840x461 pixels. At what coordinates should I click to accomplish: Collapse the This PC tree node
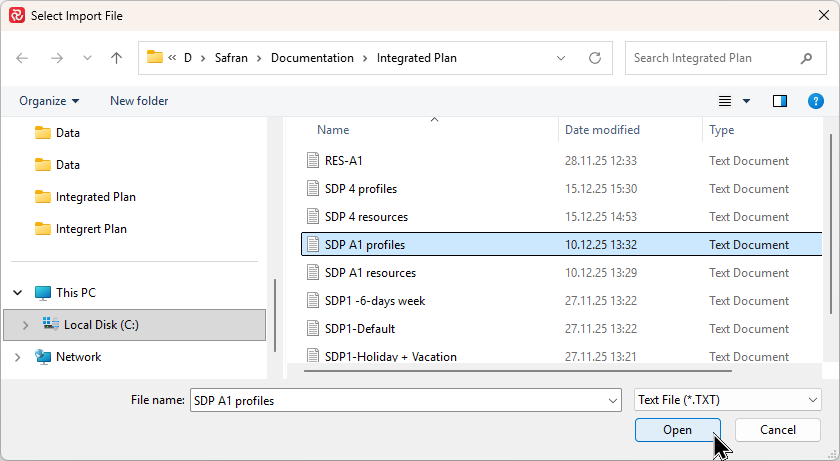(x=18, y=293)
